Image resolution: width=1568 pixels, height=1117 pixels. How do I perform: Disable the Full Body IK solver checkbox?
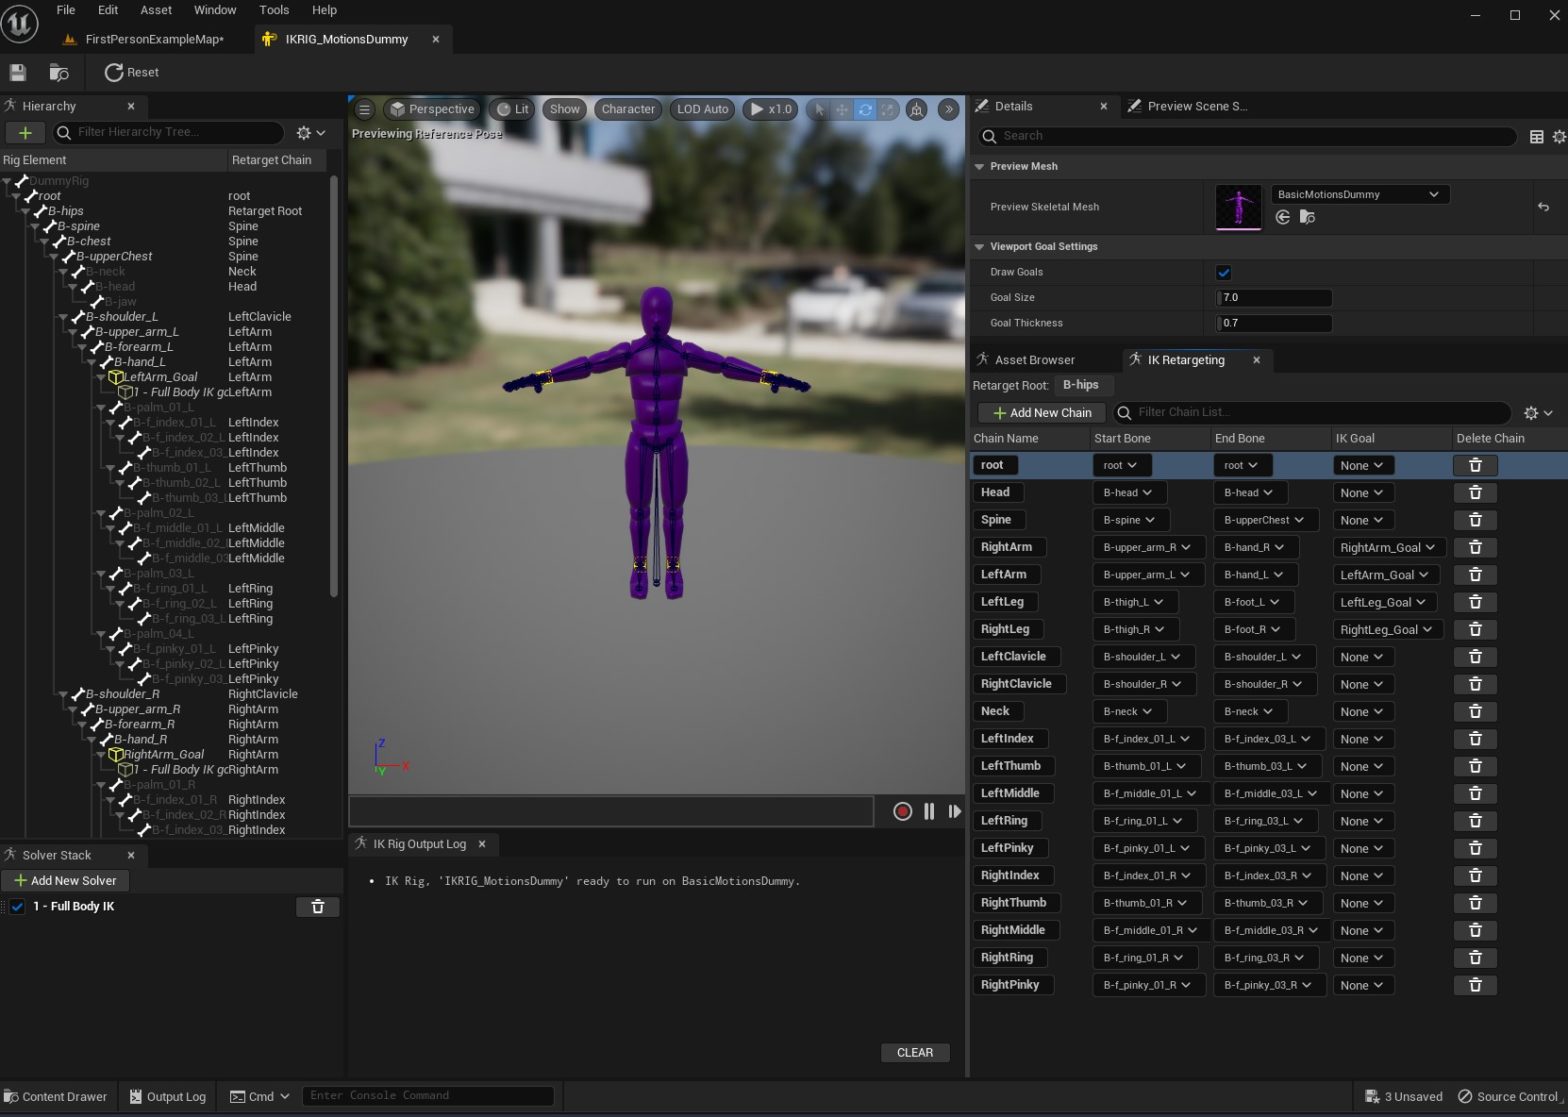[x=17, y=907]
